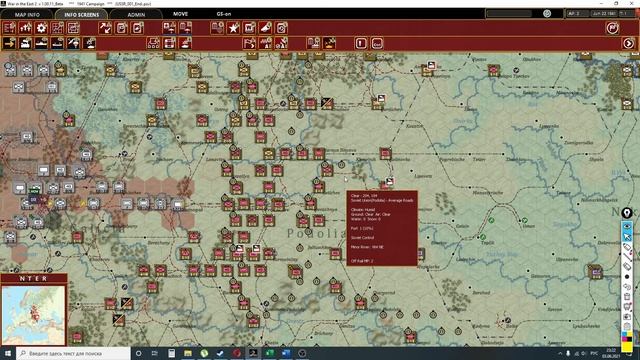Select the ship naval transport mode icon
640x360 pixels.
tap(41, 43)
